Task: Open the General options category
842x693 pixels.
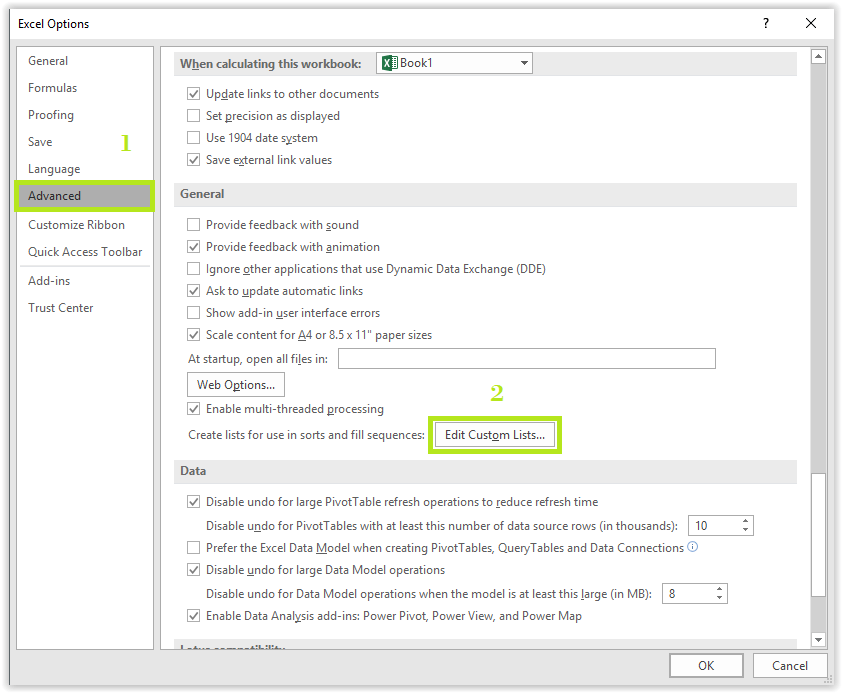Action: (48, 61)
